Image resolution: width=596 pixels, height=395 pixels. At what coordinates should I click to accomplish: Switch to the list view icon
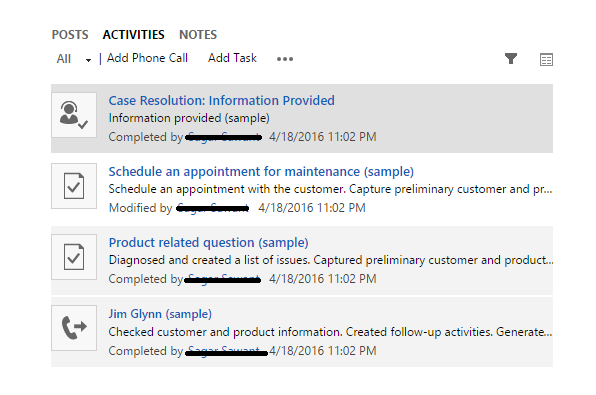click(x=546, y=59)
